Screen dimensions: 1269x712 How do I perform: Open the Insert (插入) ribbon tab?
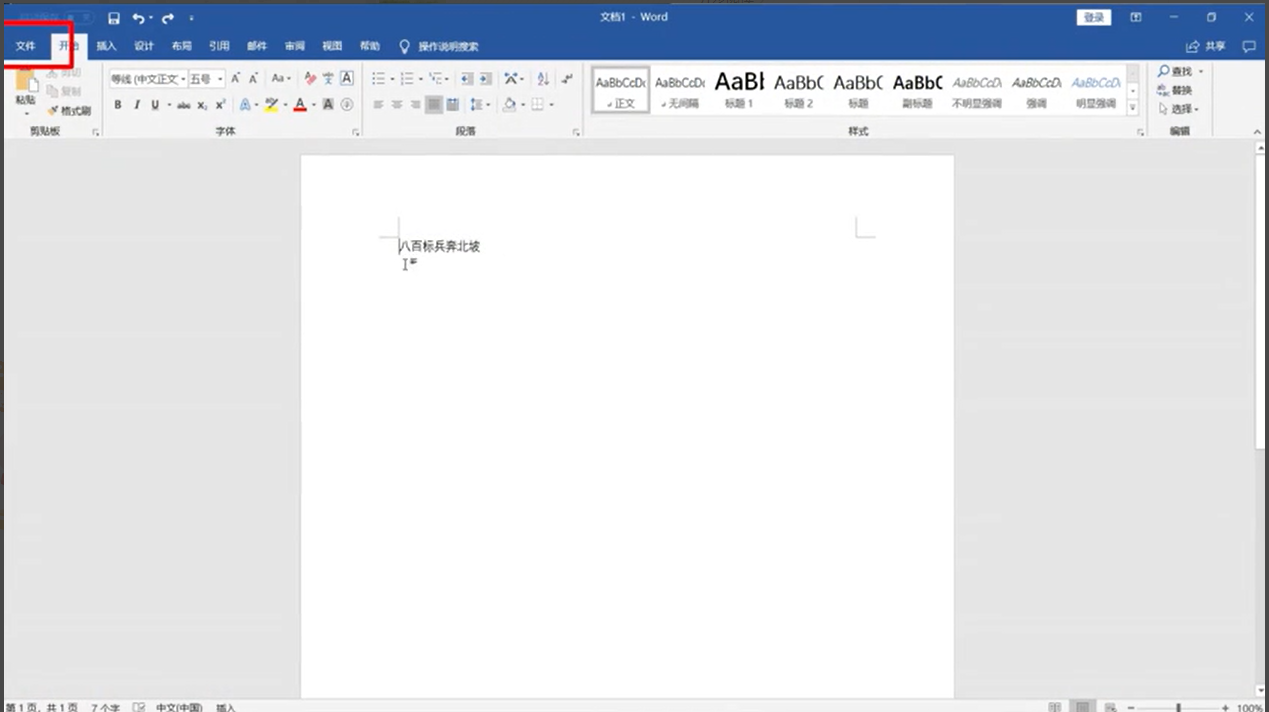pyautogui.click(x=106, y=46)
